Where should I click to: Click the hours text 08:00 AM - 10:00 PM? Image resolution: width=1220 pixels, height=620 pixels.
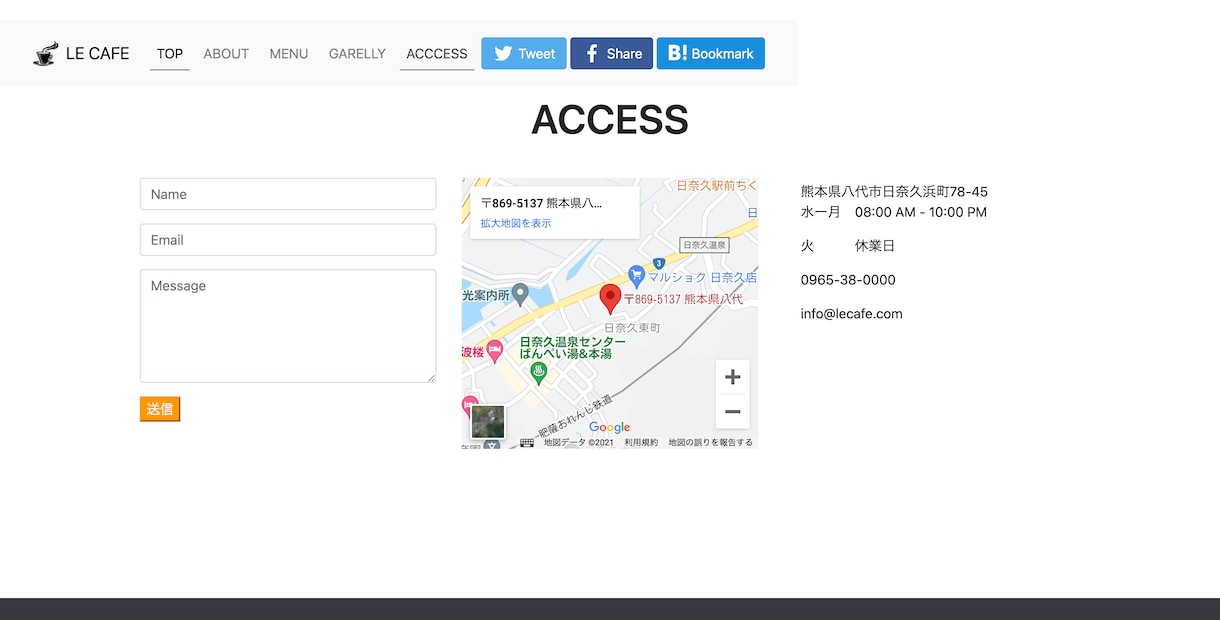[921, 212]
